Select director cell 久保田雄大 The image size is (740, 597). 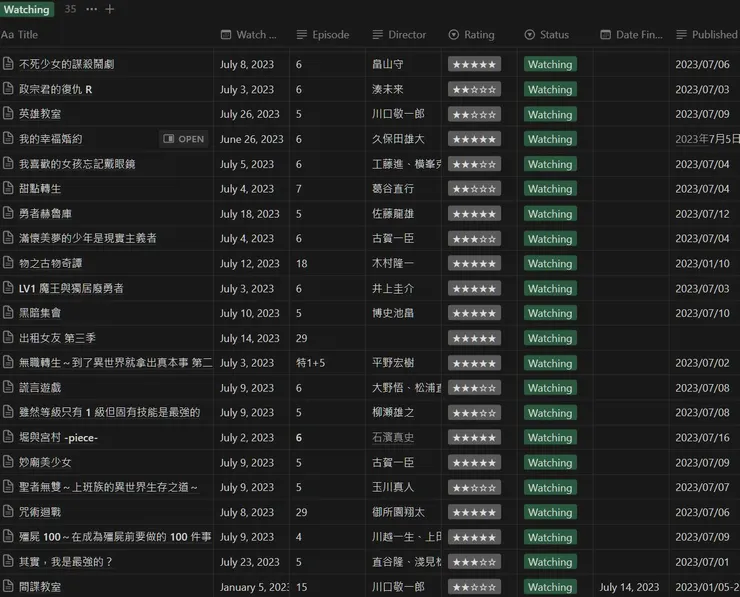[x=398, y=139]
